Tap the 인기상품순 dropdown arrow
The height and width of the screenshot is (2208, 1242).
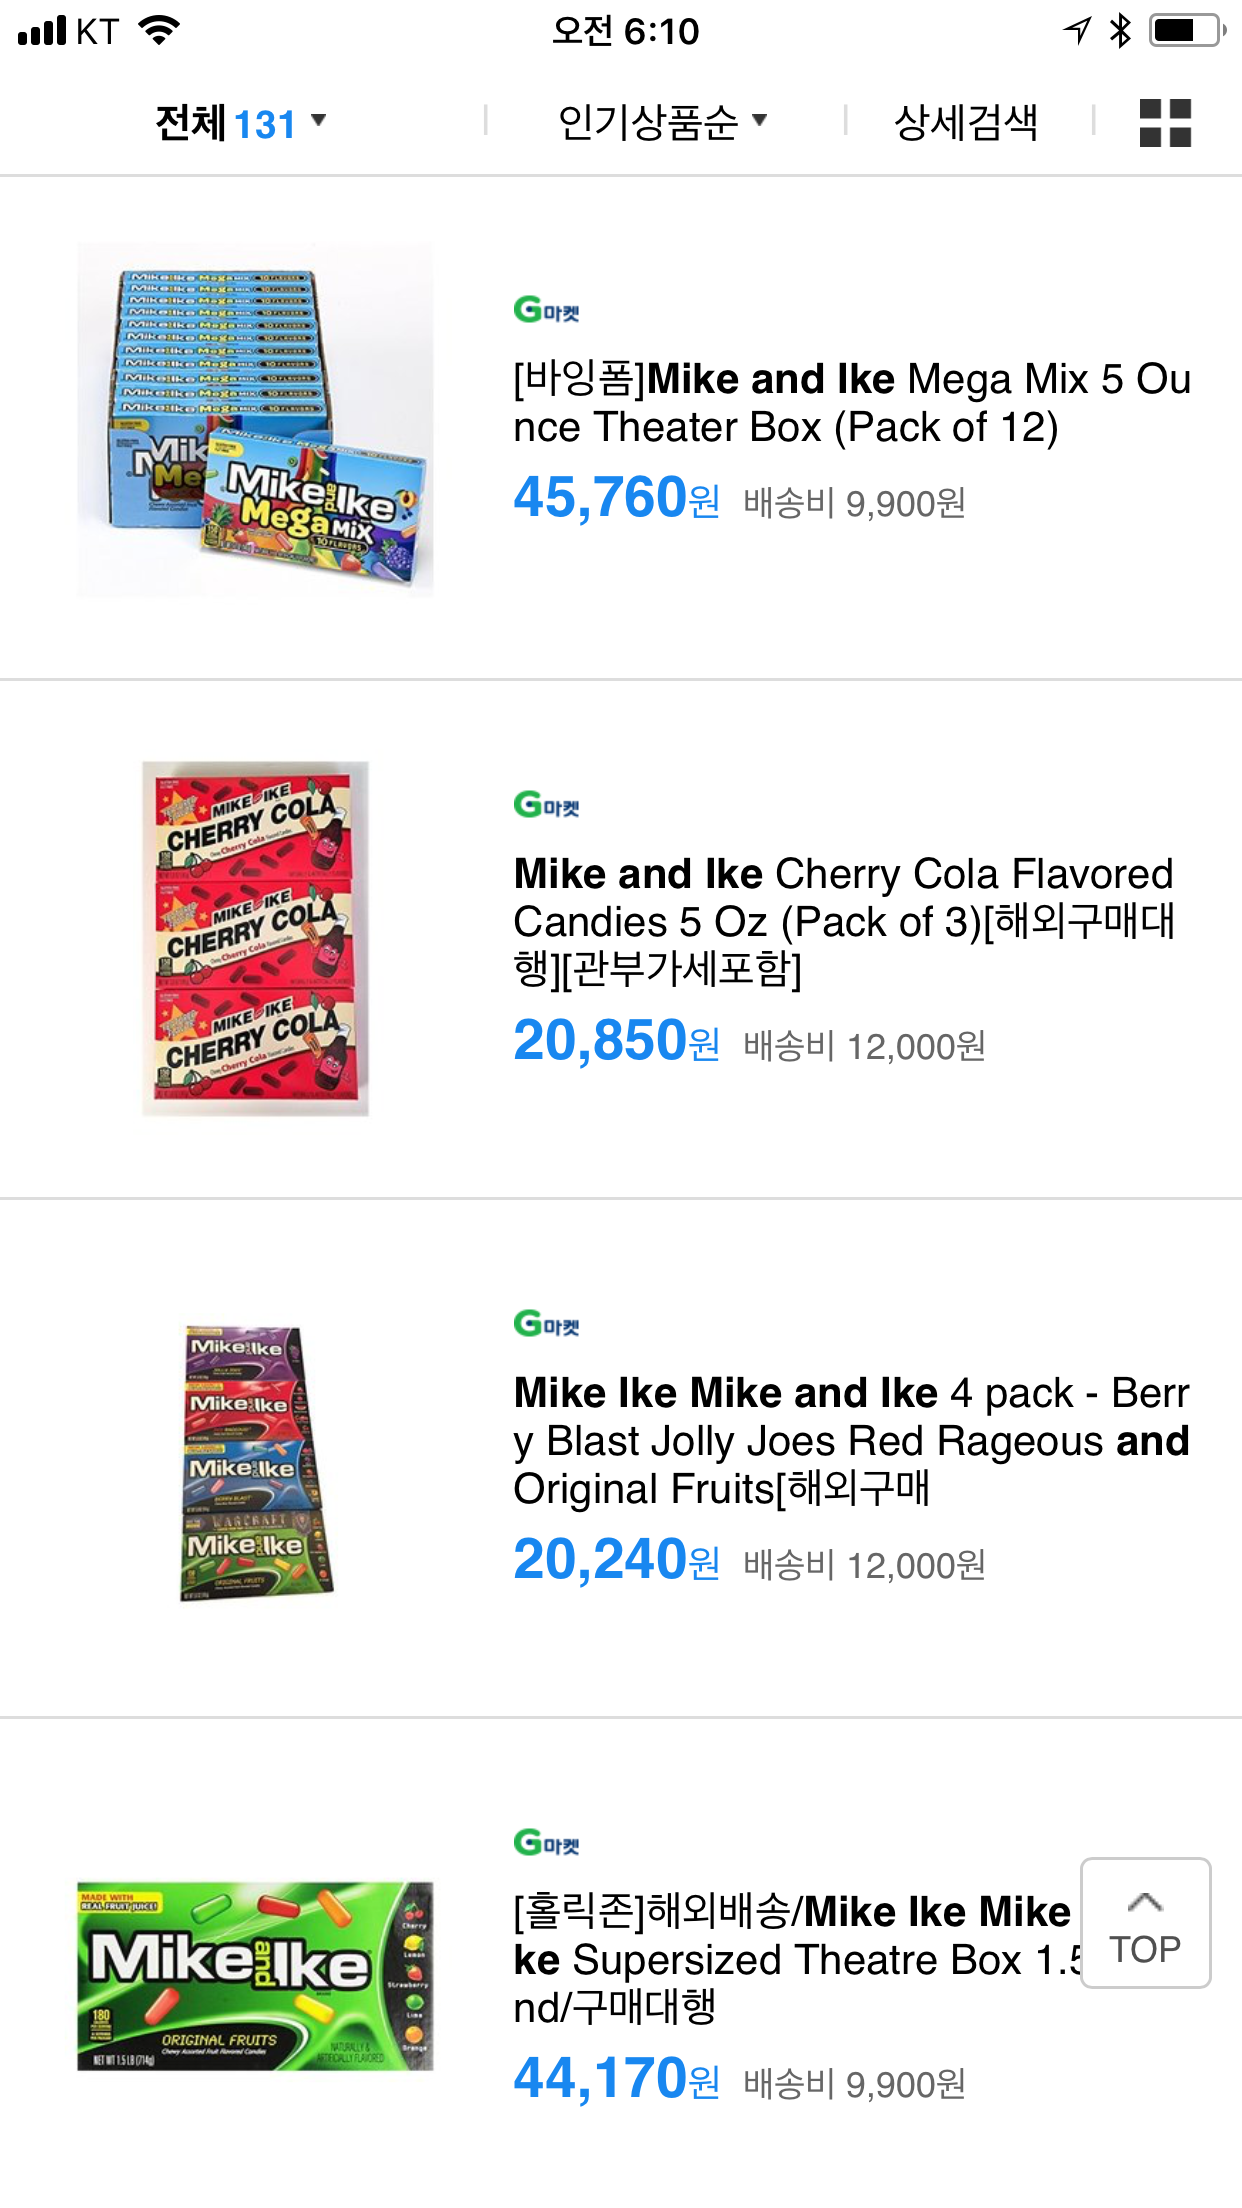coord(760,121)
